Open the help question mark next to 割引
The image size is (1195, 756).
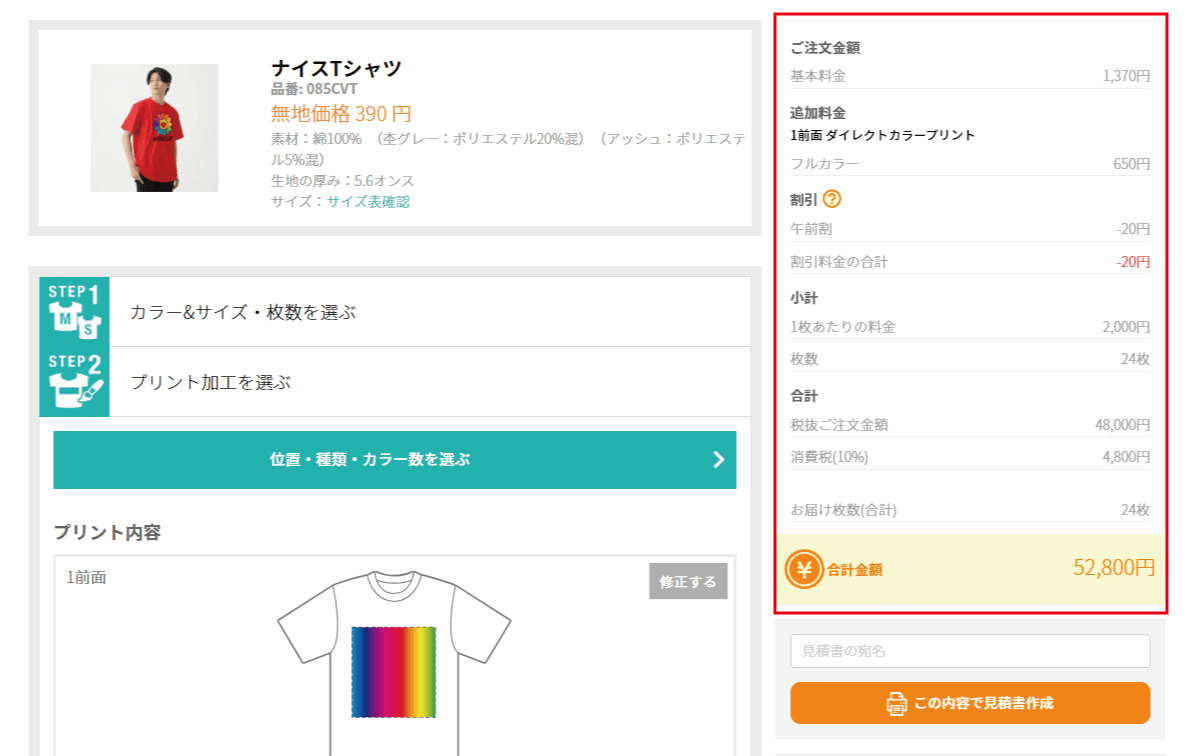(x=831, y=199)
